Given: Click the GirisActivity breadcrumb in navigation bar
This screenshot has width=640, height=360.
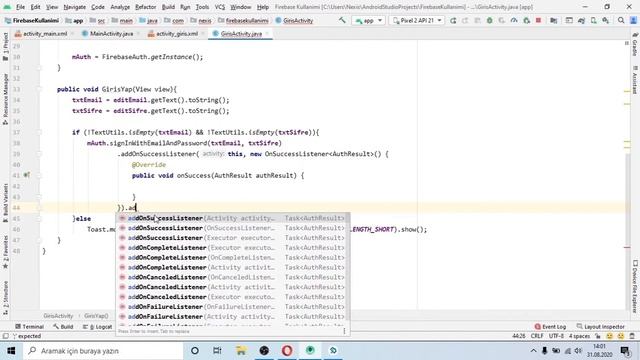Looking at the screenshot, I should (294, 20).
